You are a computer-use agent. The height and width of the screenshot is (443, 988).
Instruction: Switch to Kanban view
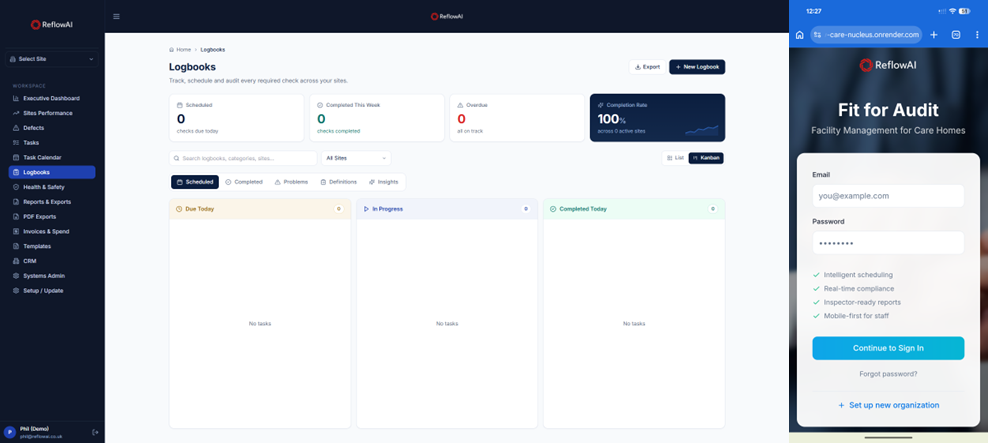point(706,158)
